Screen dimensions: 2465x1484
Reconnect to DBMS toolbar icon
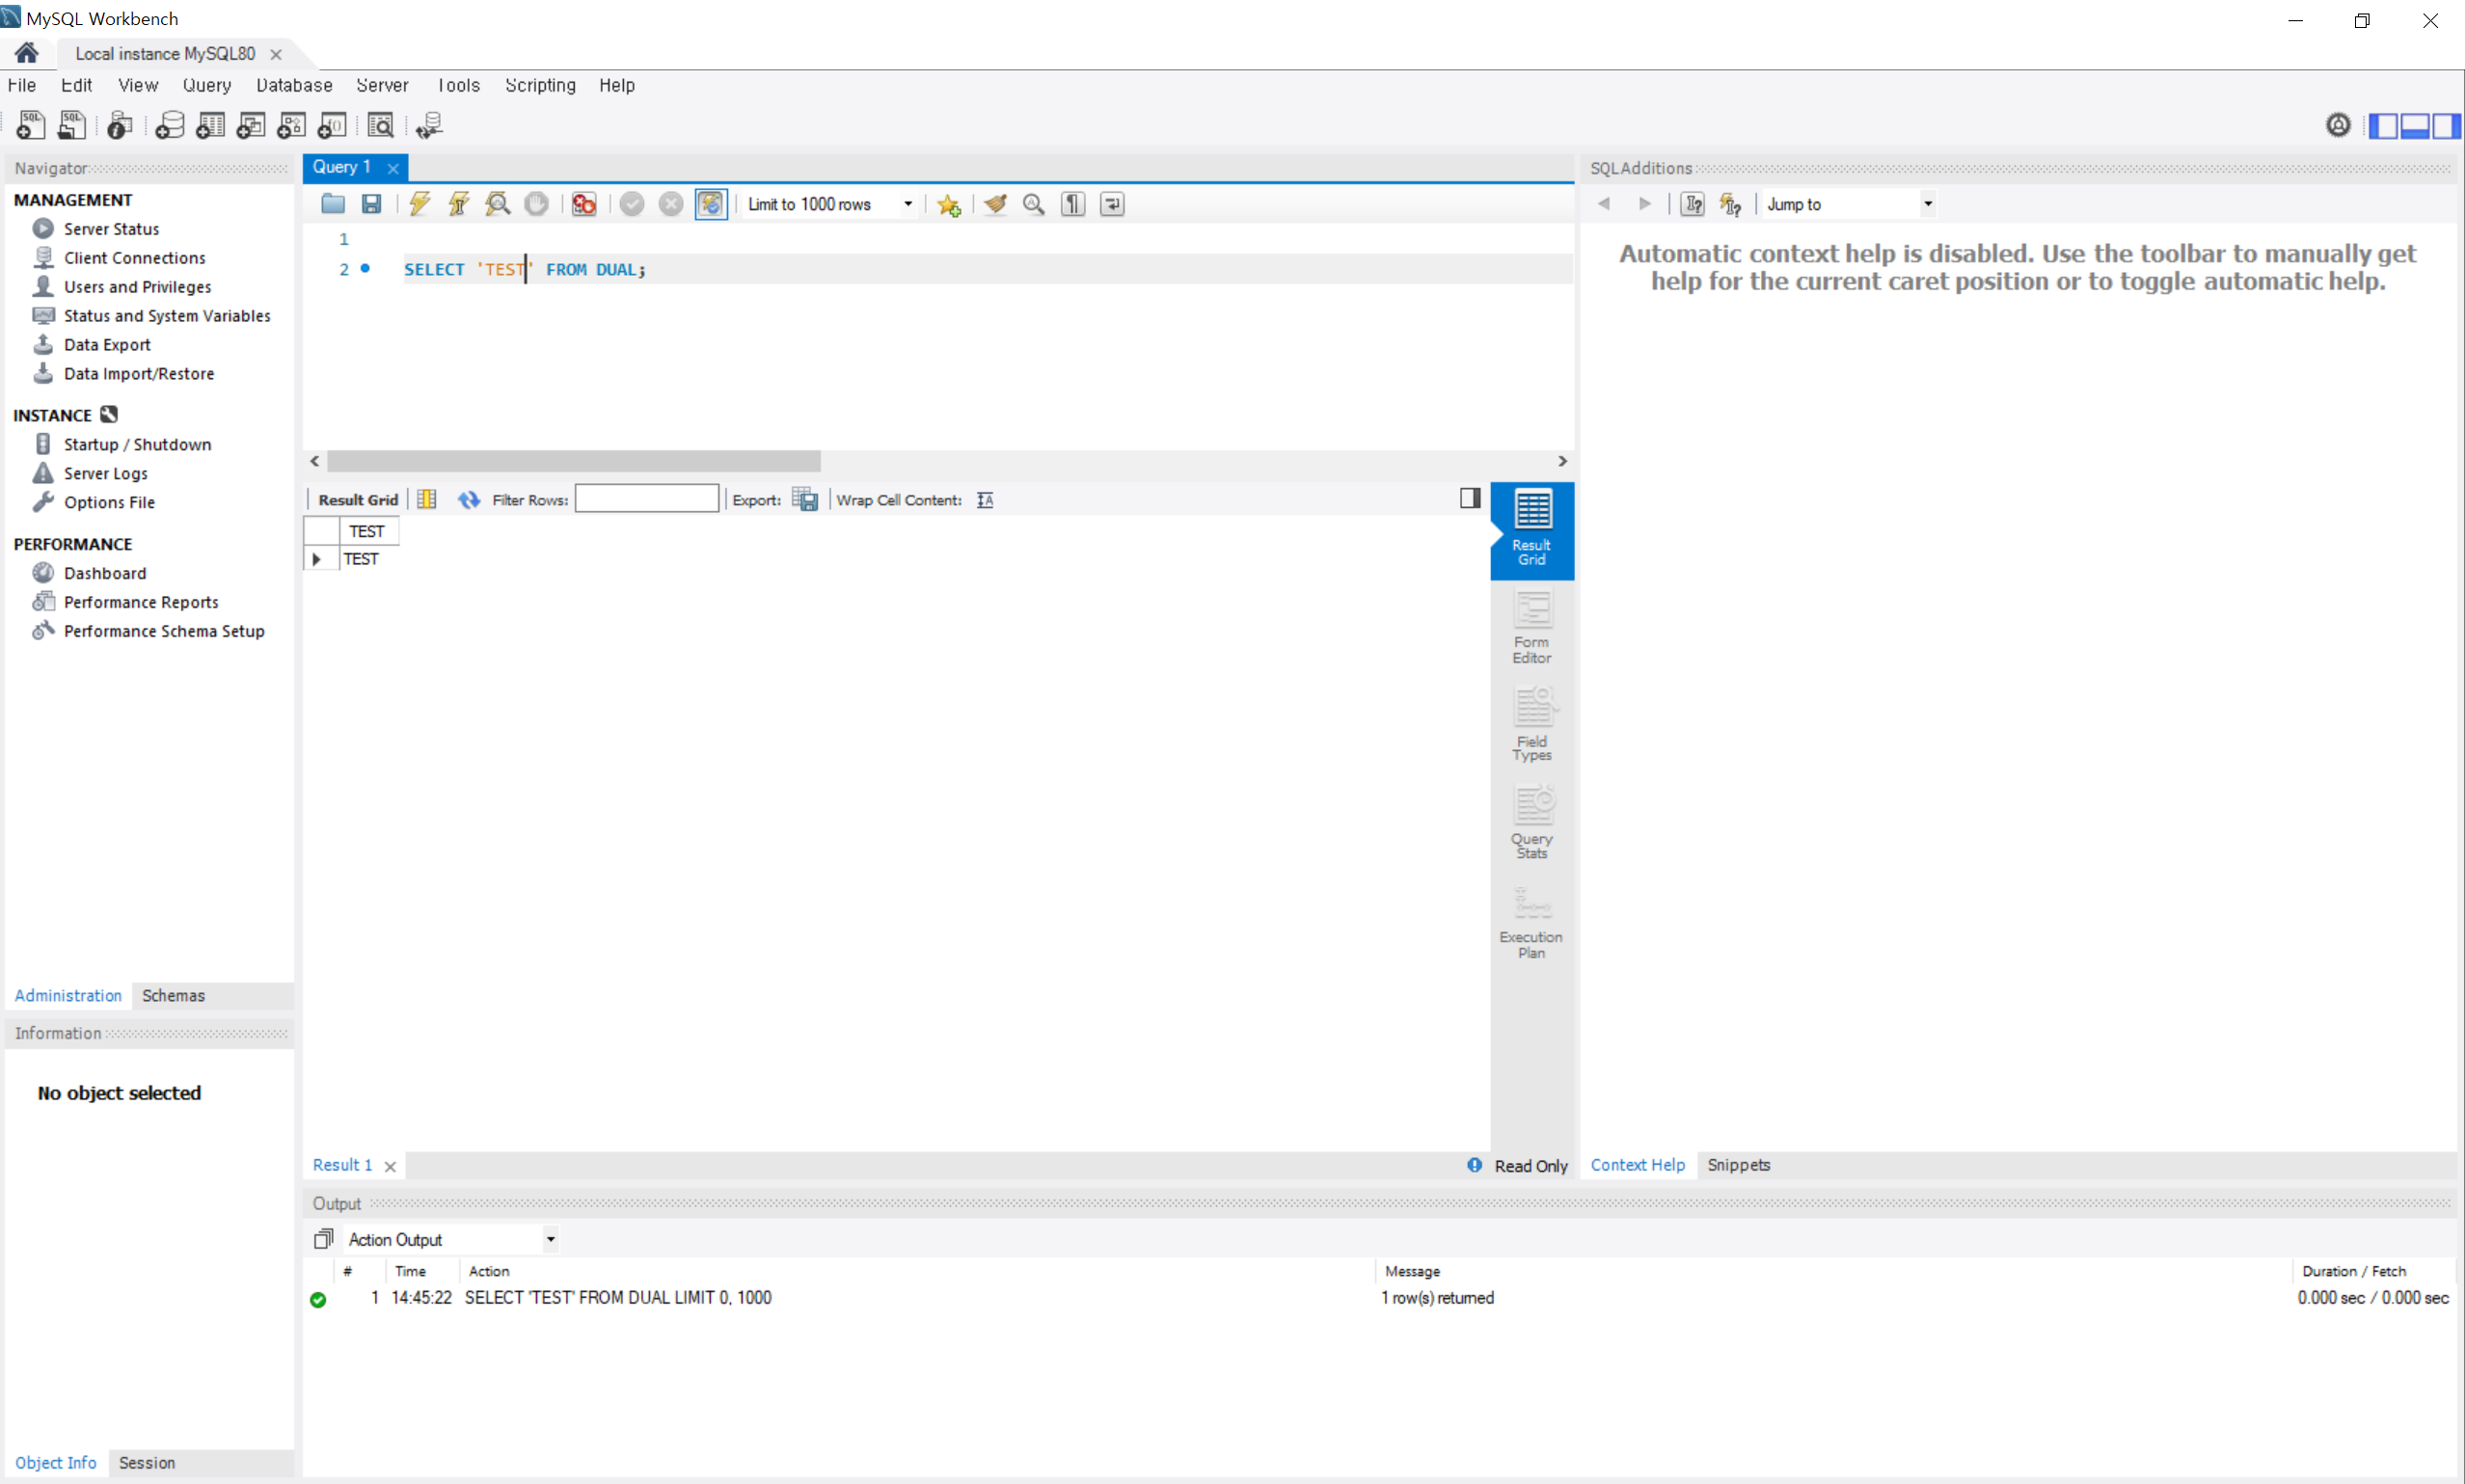pos(429,125)
